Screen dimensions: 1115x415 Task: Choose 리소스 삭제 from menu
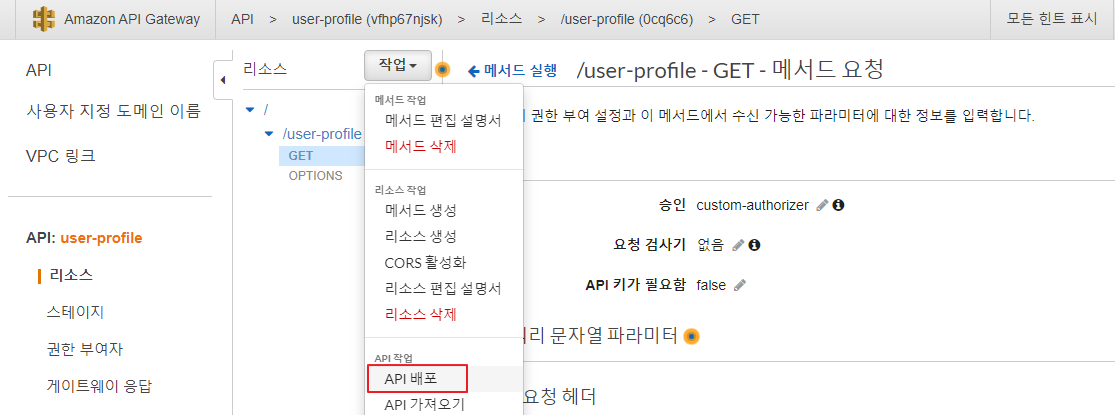click(420, 314)
